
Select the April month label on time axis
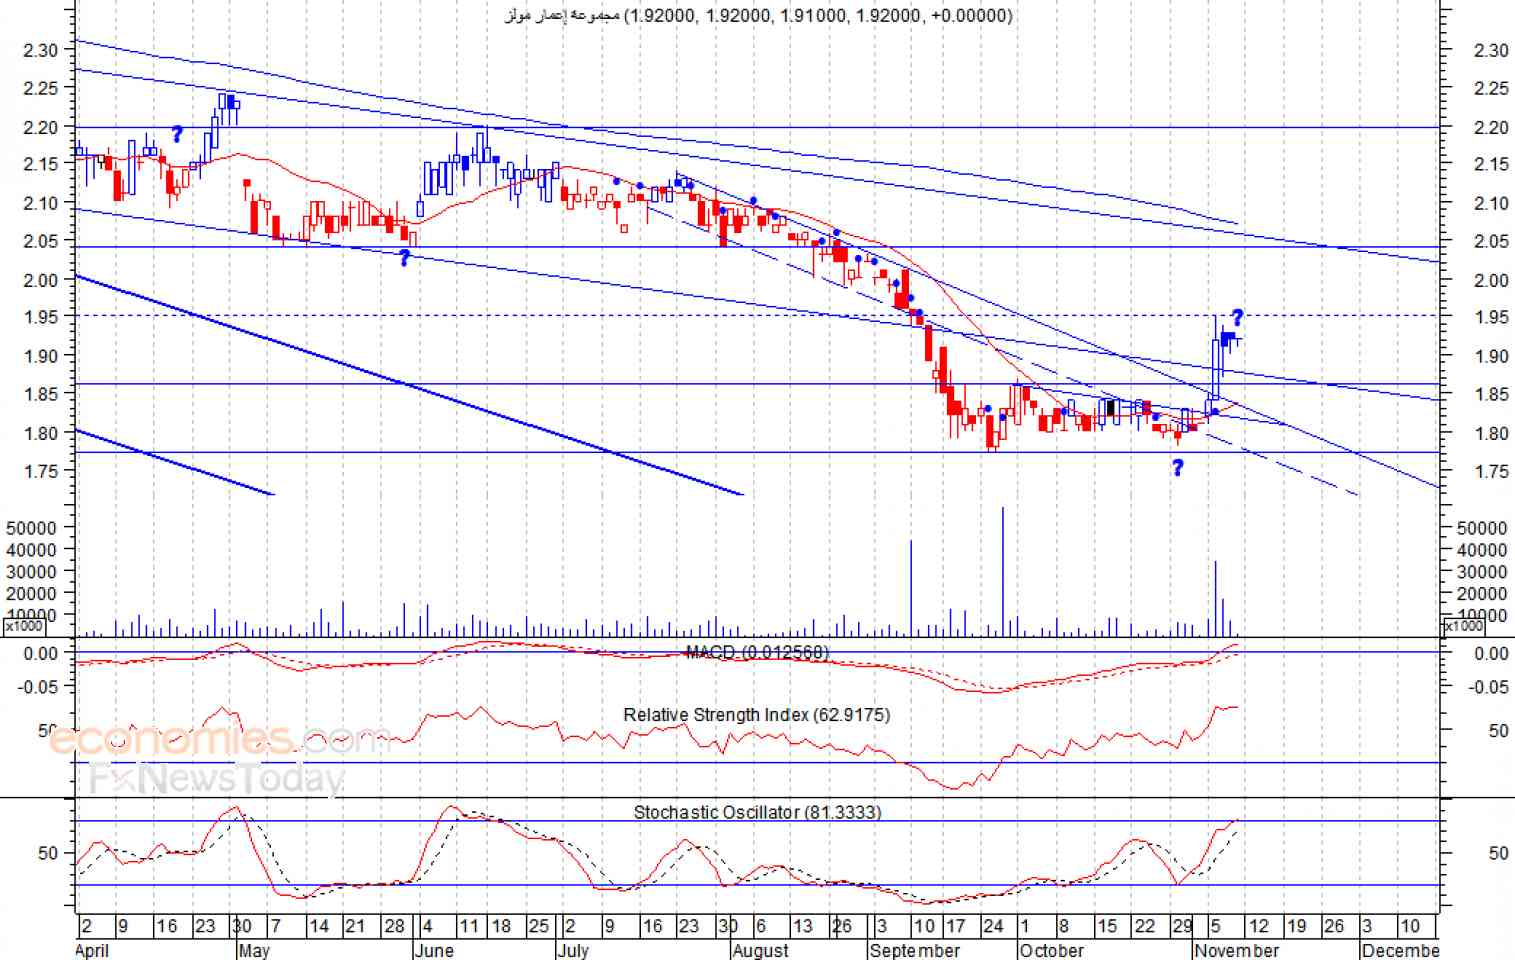tap(92, 950)
